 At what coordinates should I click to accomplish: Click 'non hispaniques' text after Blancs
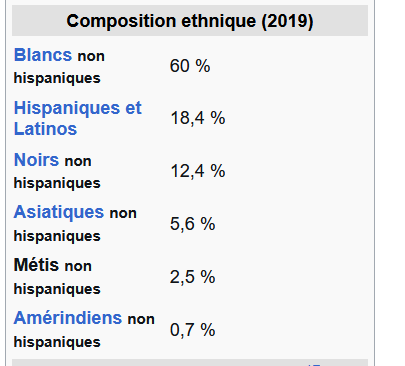click(59, 67)
